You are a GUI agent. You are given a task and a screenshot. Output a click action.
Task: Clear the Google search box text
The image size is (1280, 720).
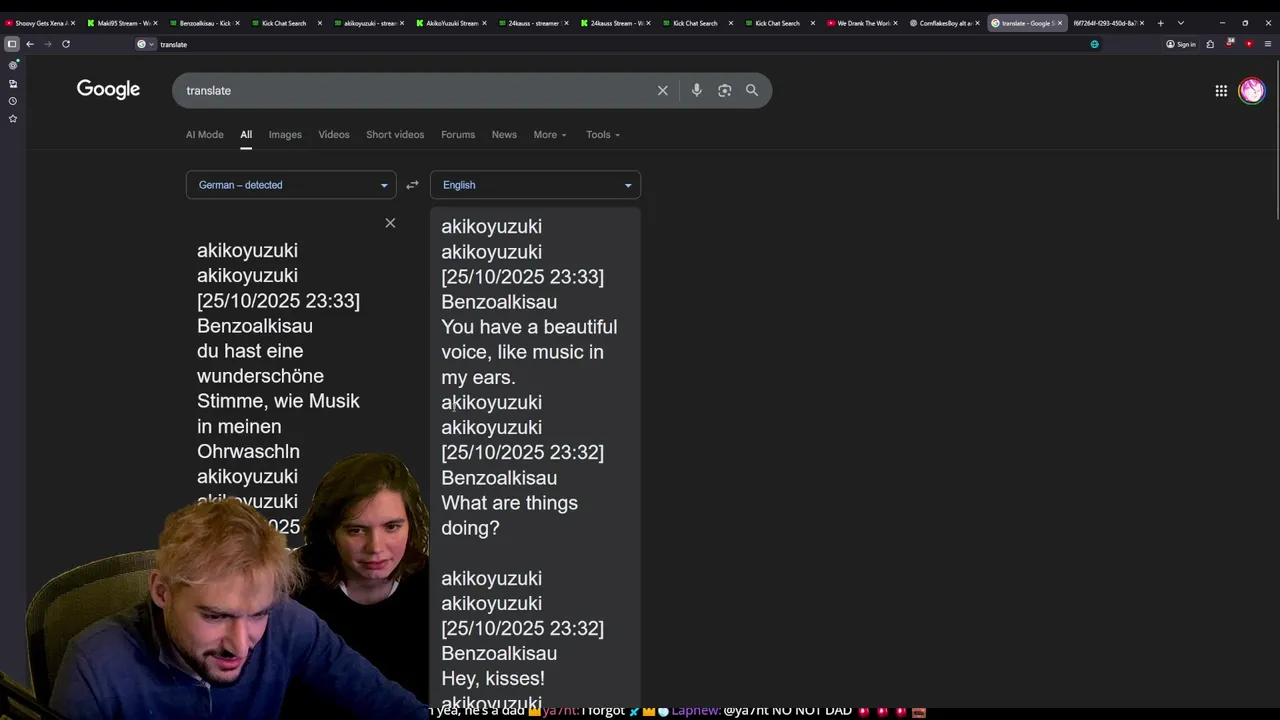(662, 90)
